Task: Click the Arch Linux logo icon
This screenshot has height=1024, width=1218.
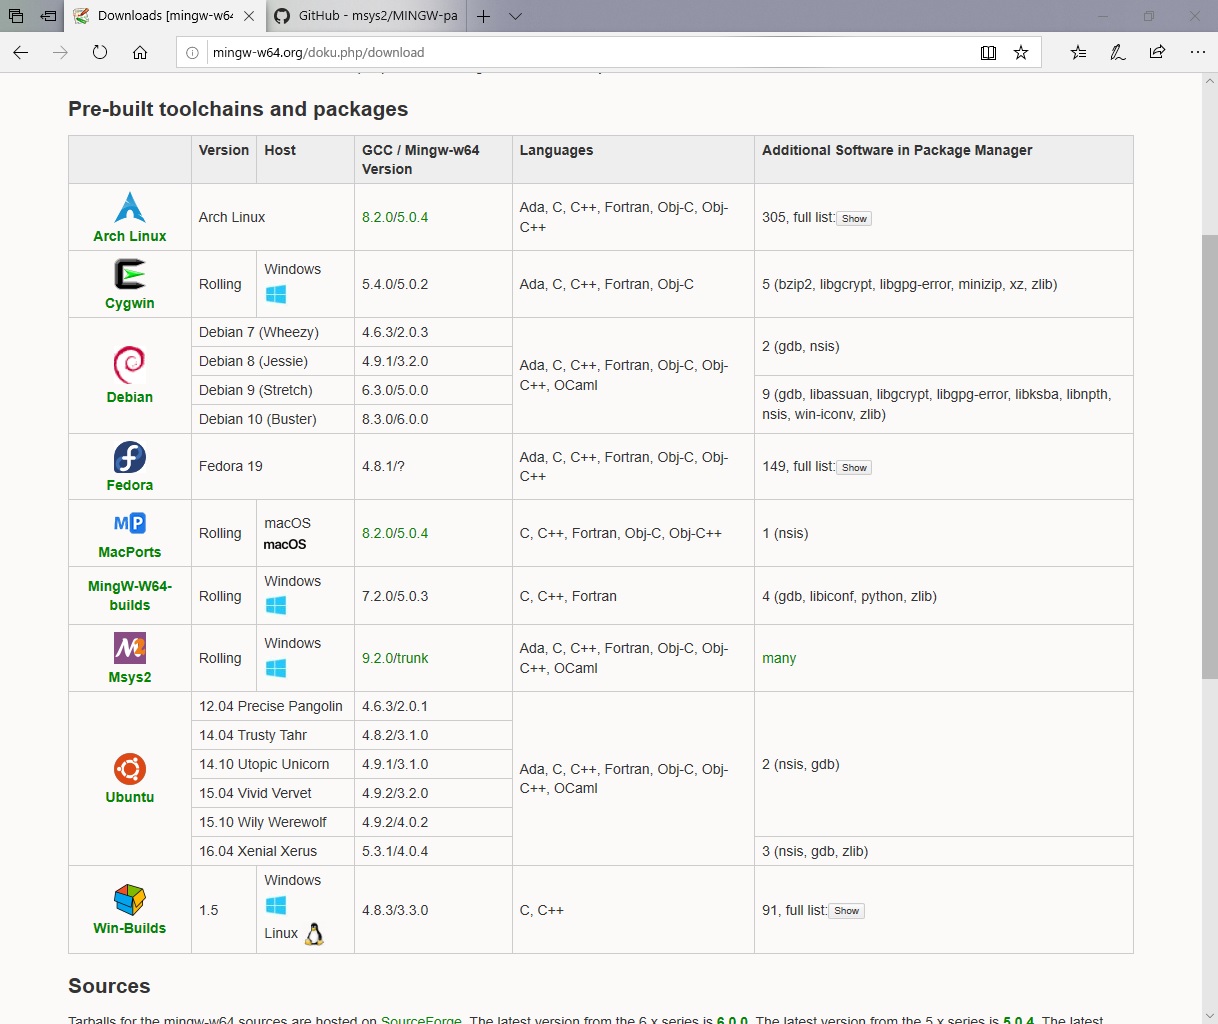Action: click(x=130, y=207)
